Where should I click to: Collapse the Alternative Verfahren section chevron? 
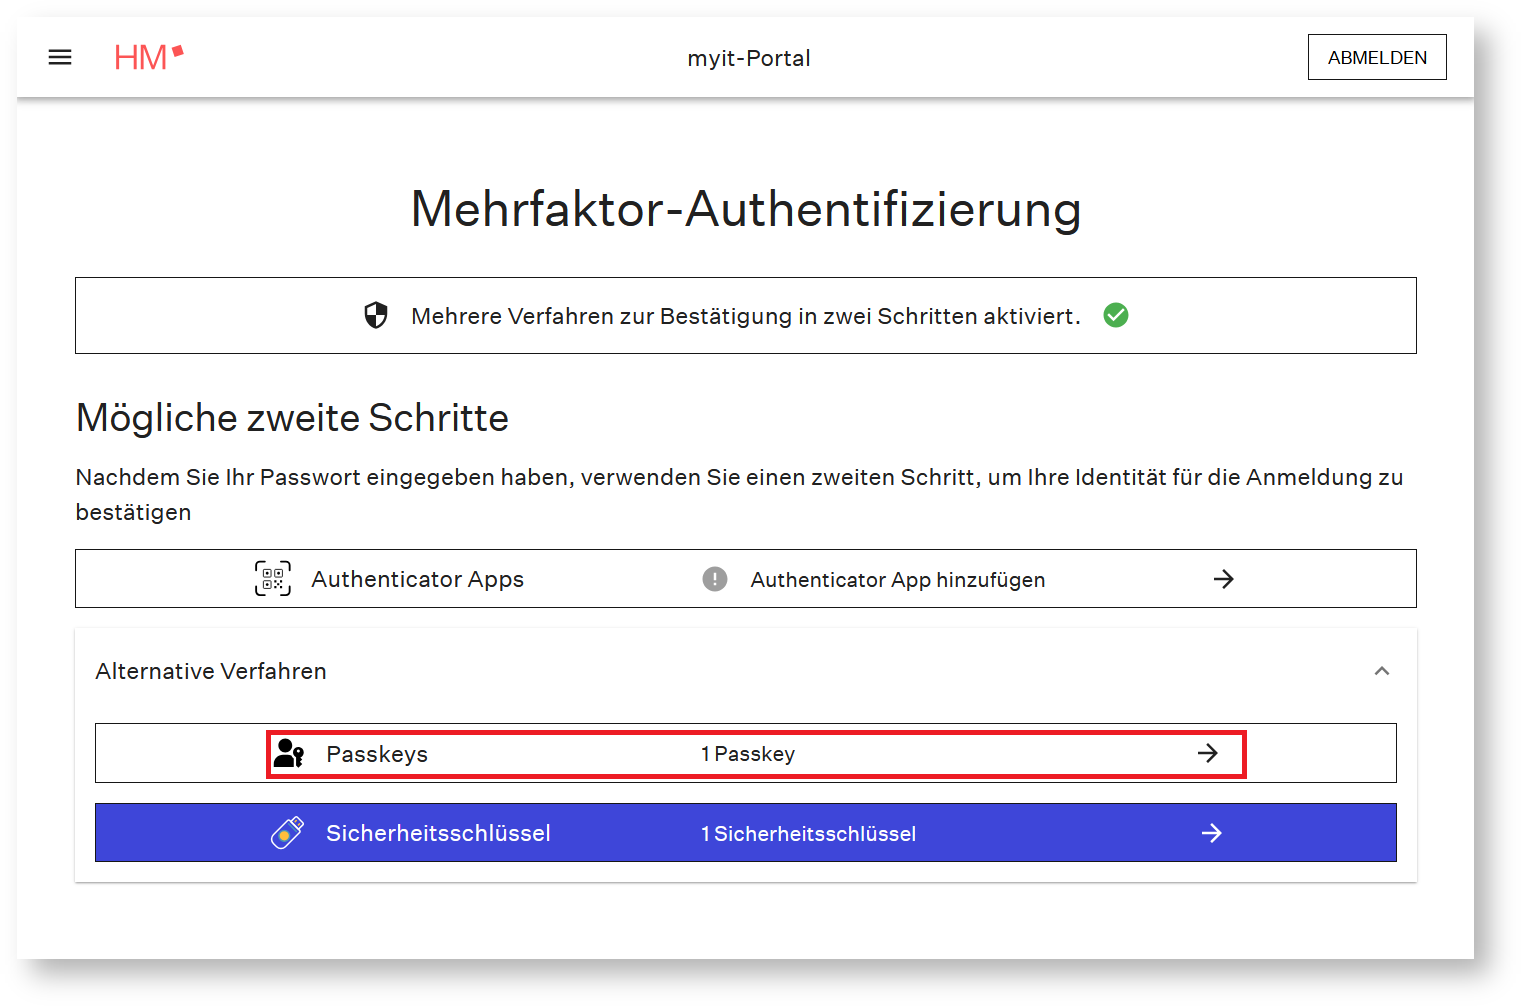1382,671
